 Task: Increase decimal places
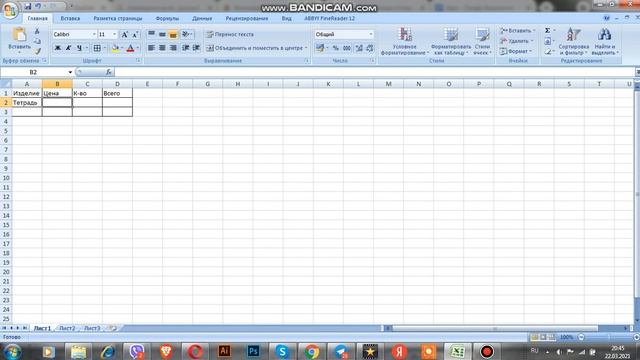point(359,48)
